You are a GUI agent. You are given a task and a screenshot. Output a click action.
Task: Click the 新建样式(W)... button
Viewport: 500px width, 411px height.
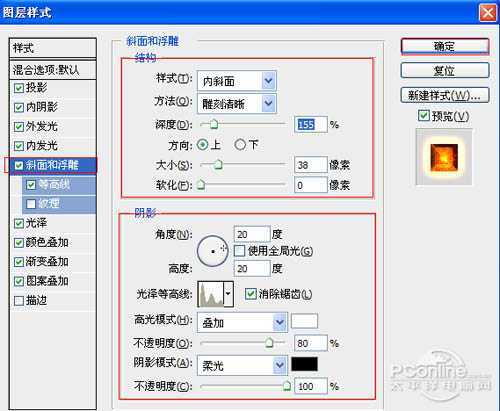click(x=445, y=95)
